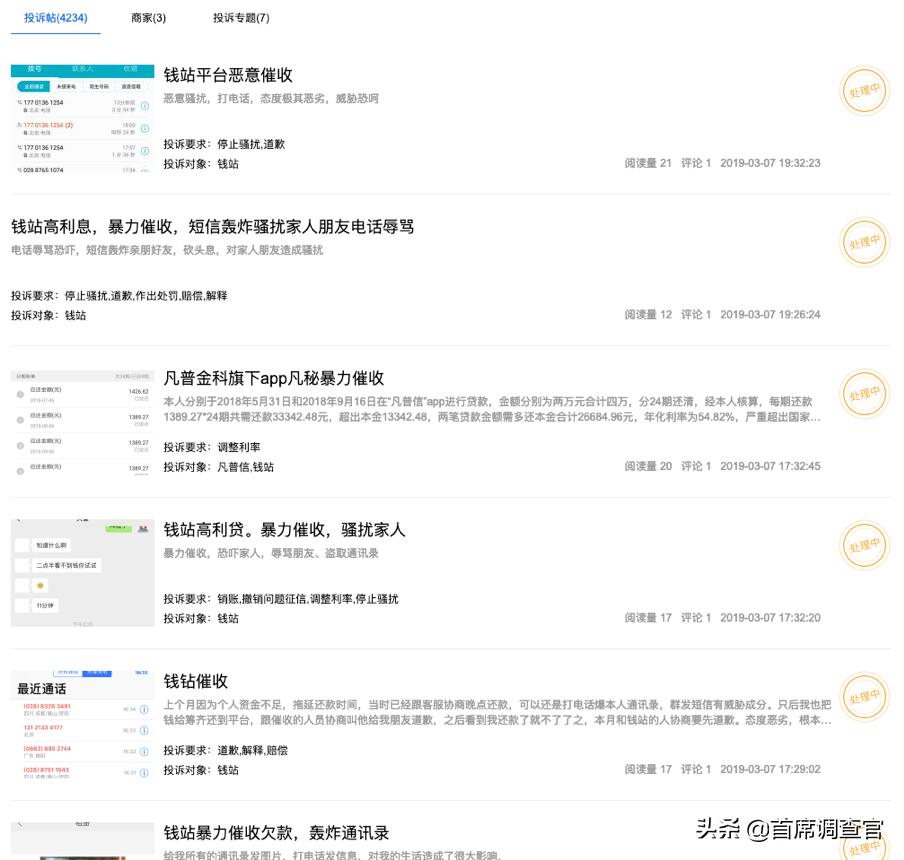The width and height of the screenshot is (904, 860).
Task: Open the chat screenshot under 钱站高利贷 complaint
Action: click(83, 570)
